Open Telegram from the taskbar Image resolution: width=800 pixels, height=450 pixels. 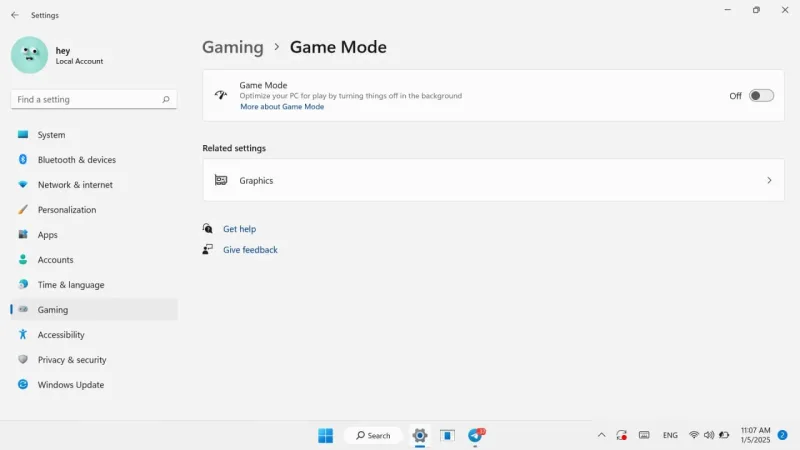pyautogui.click(x=475, y=435)
